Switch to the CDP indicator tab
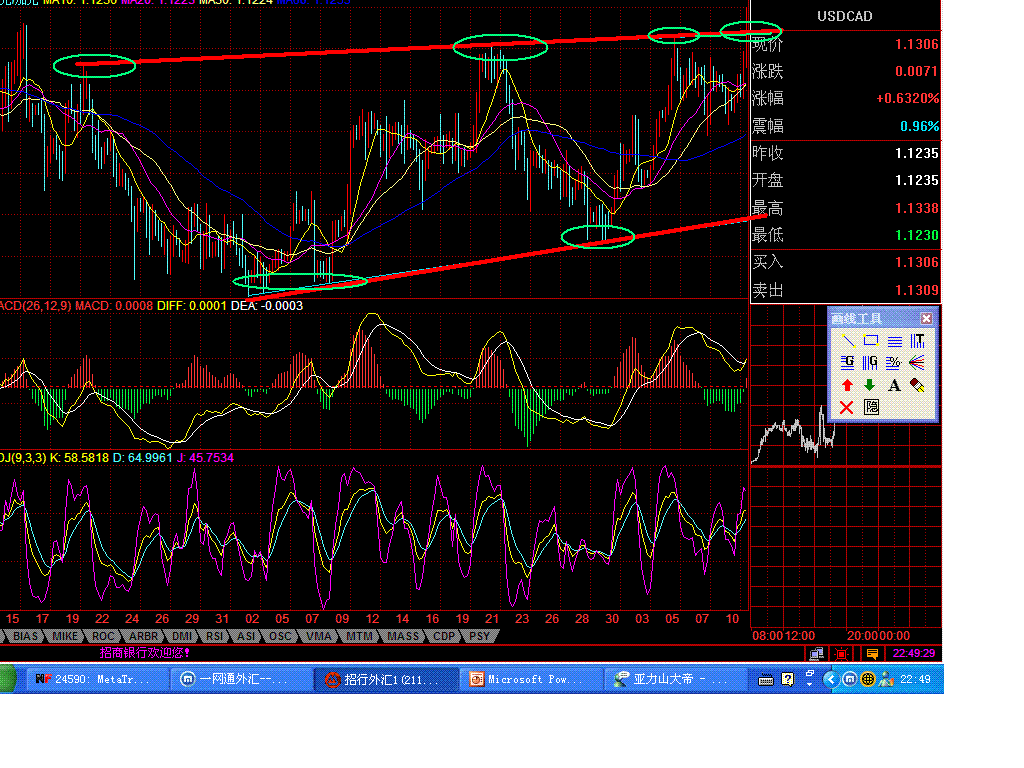The height and width of the screenshot is (768, 1024). 444,636
